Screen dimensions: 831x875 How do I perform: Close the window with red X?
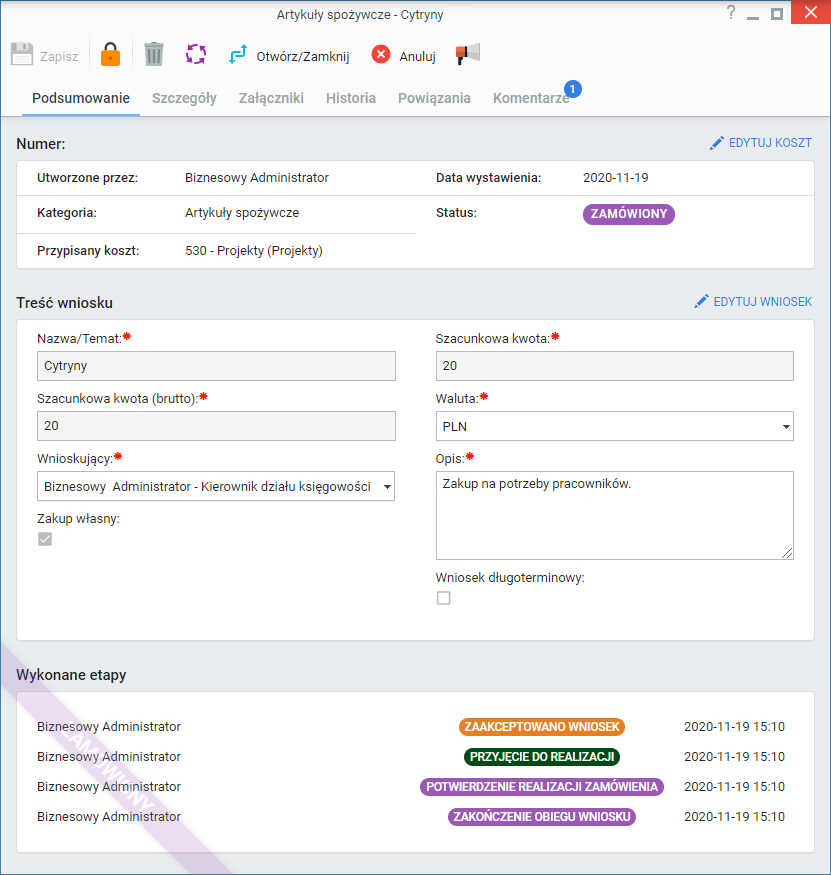tap(811, 12)
